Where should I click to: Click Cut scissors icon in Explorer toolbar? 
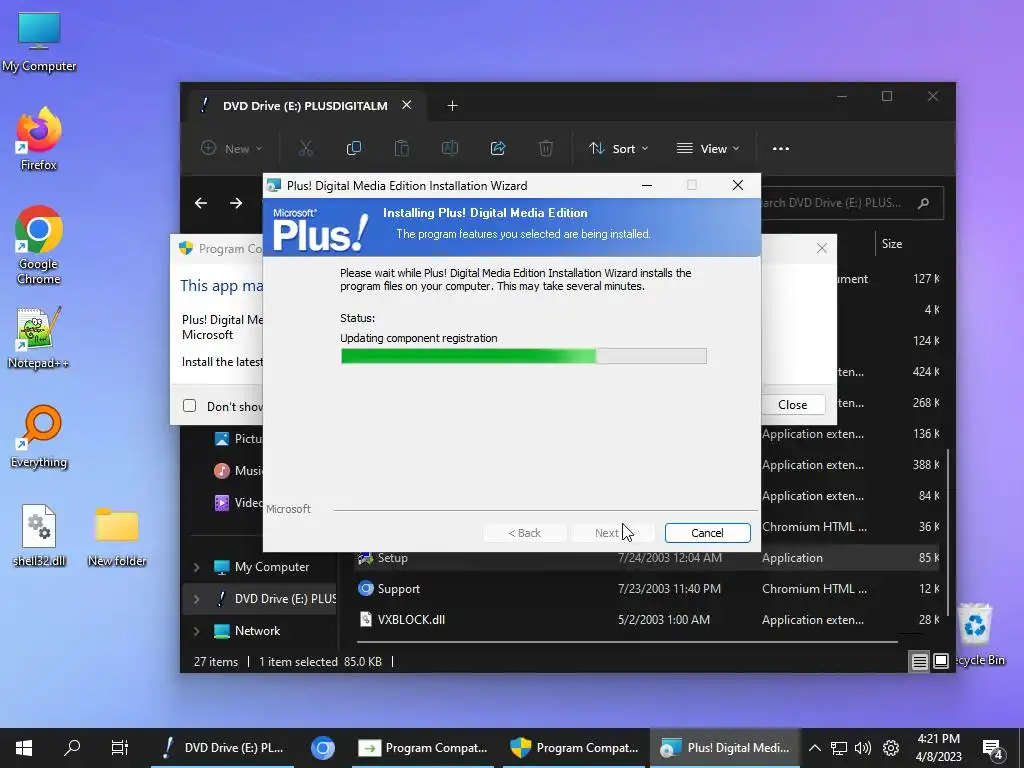point(306,148)
